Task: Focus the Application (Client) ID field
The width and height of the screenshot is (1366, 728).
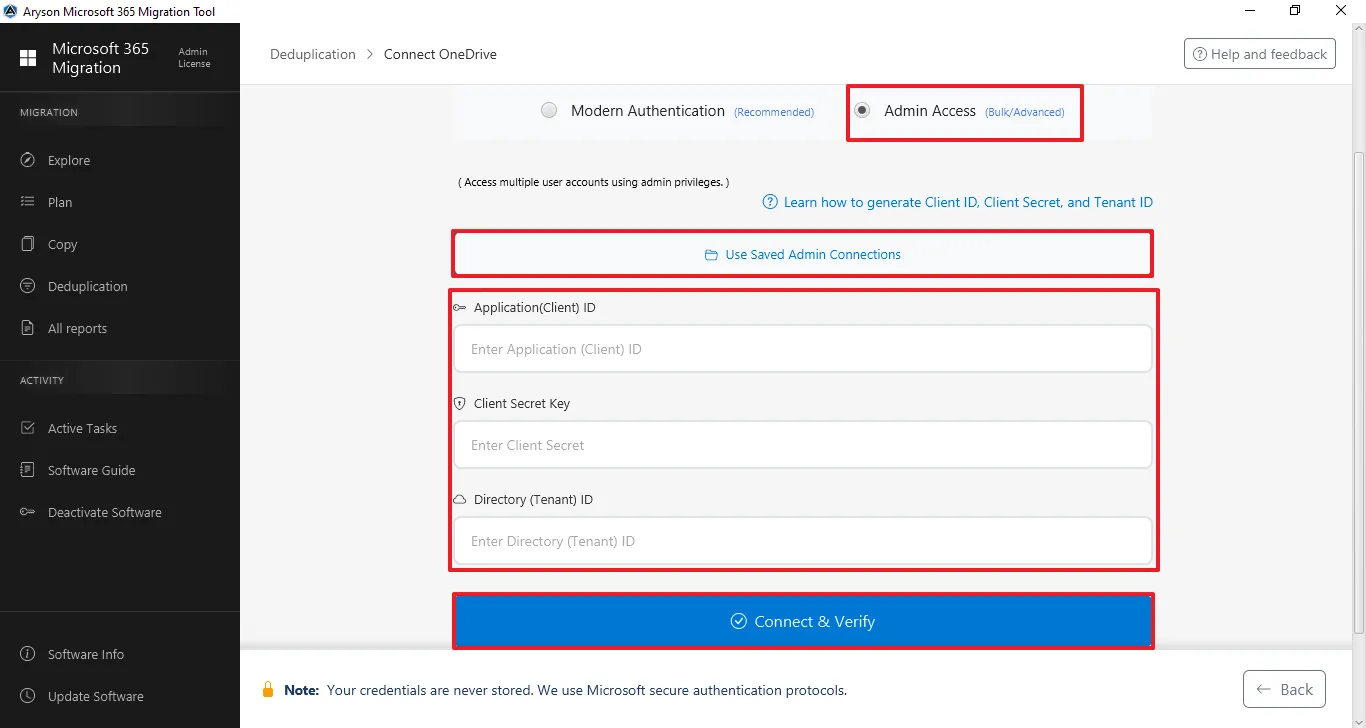Action: (803, 349)
